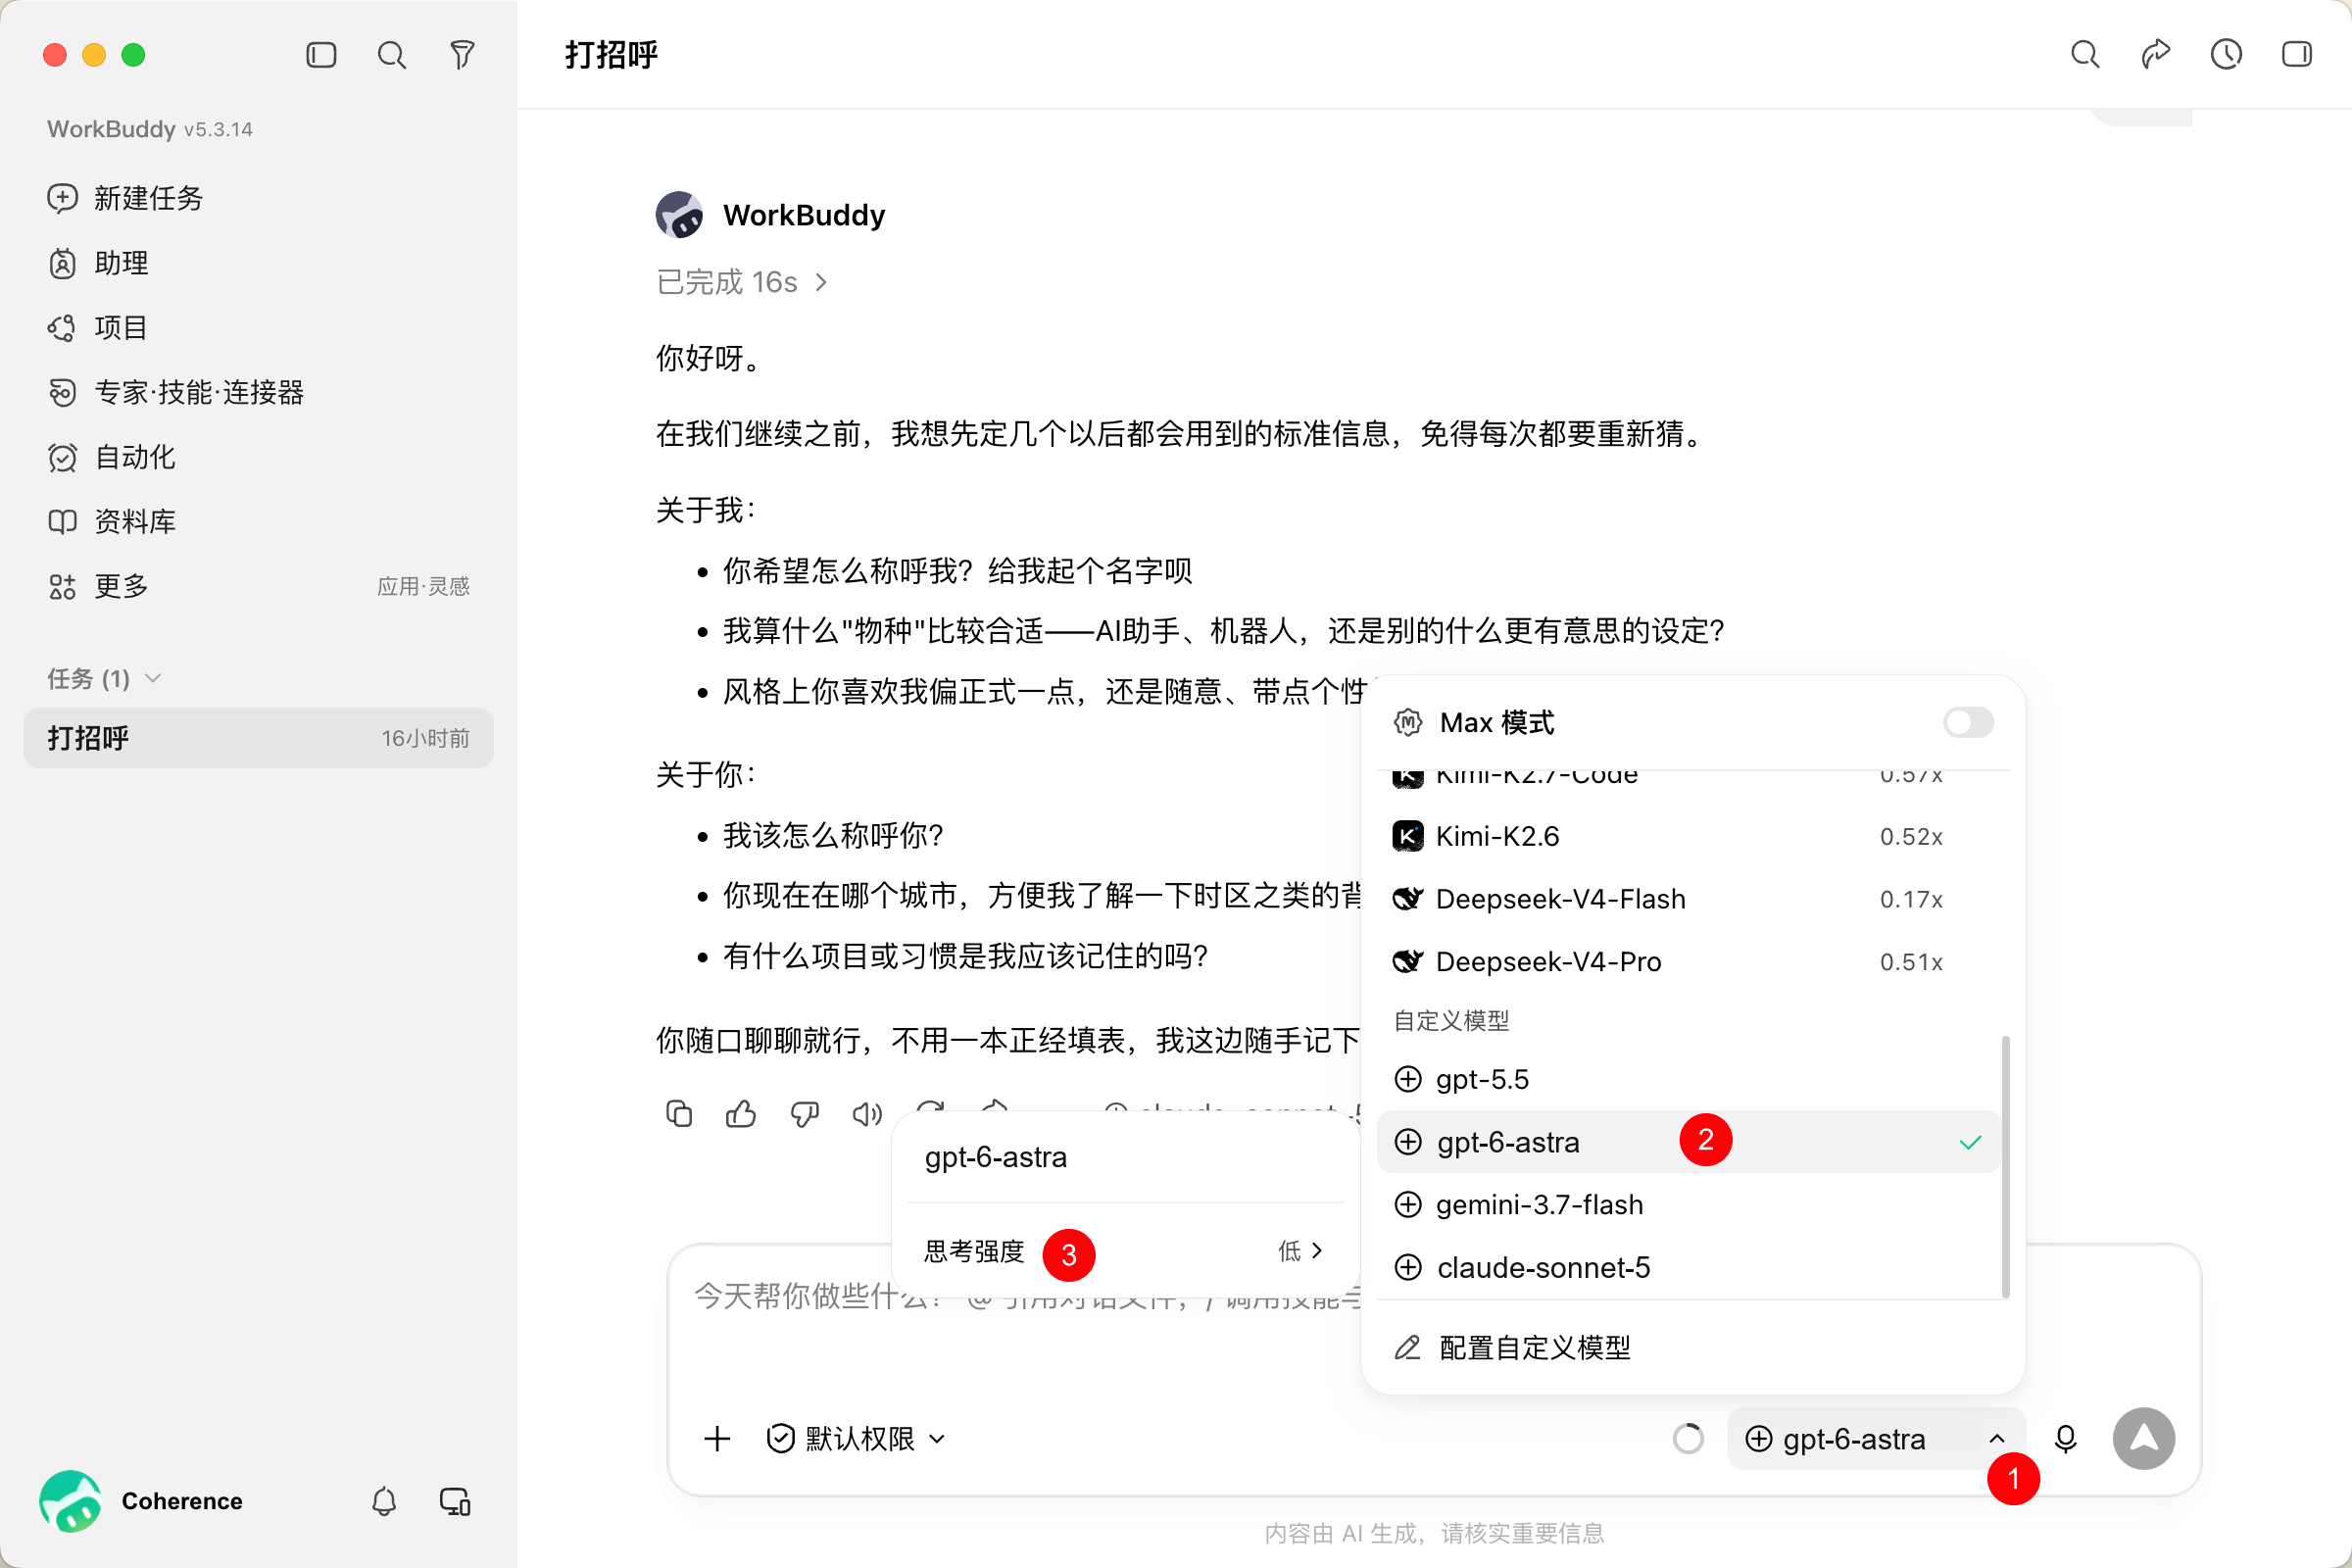Open 项目 in sidebar
This screenshot has width=2352, height=1568.
click(258, 327)
